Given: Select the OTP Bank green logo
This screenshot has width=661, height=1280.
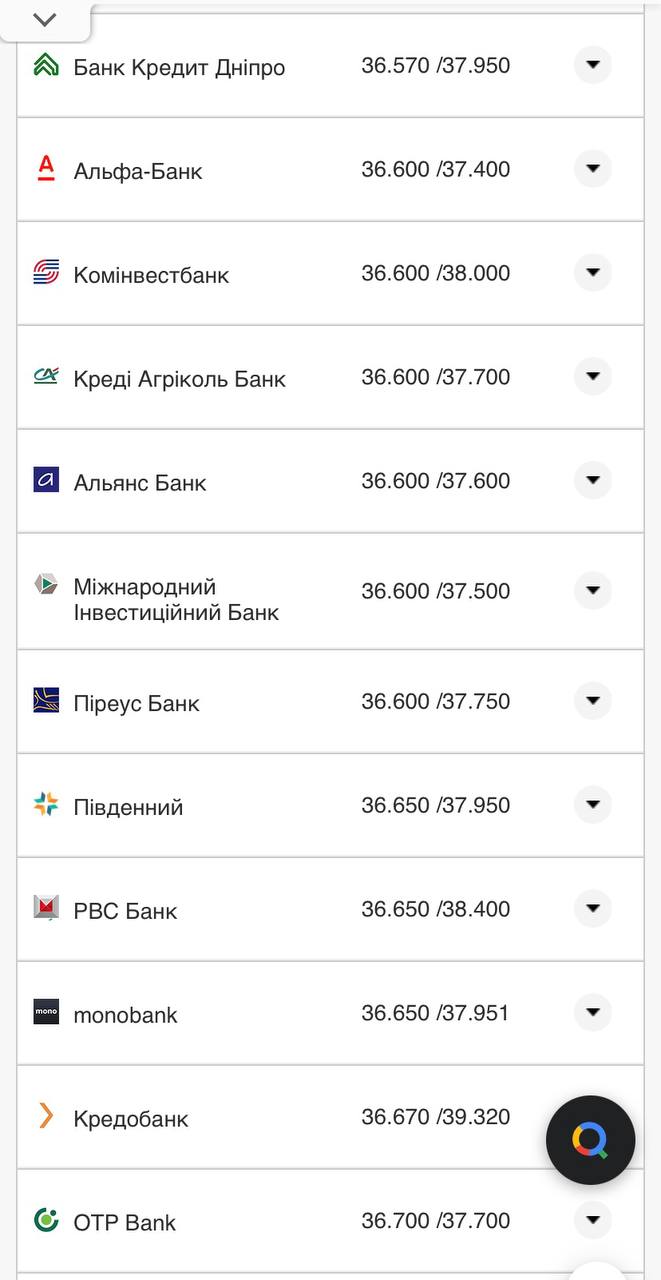Looking at the screenshot, I should tap(47, 1220).
